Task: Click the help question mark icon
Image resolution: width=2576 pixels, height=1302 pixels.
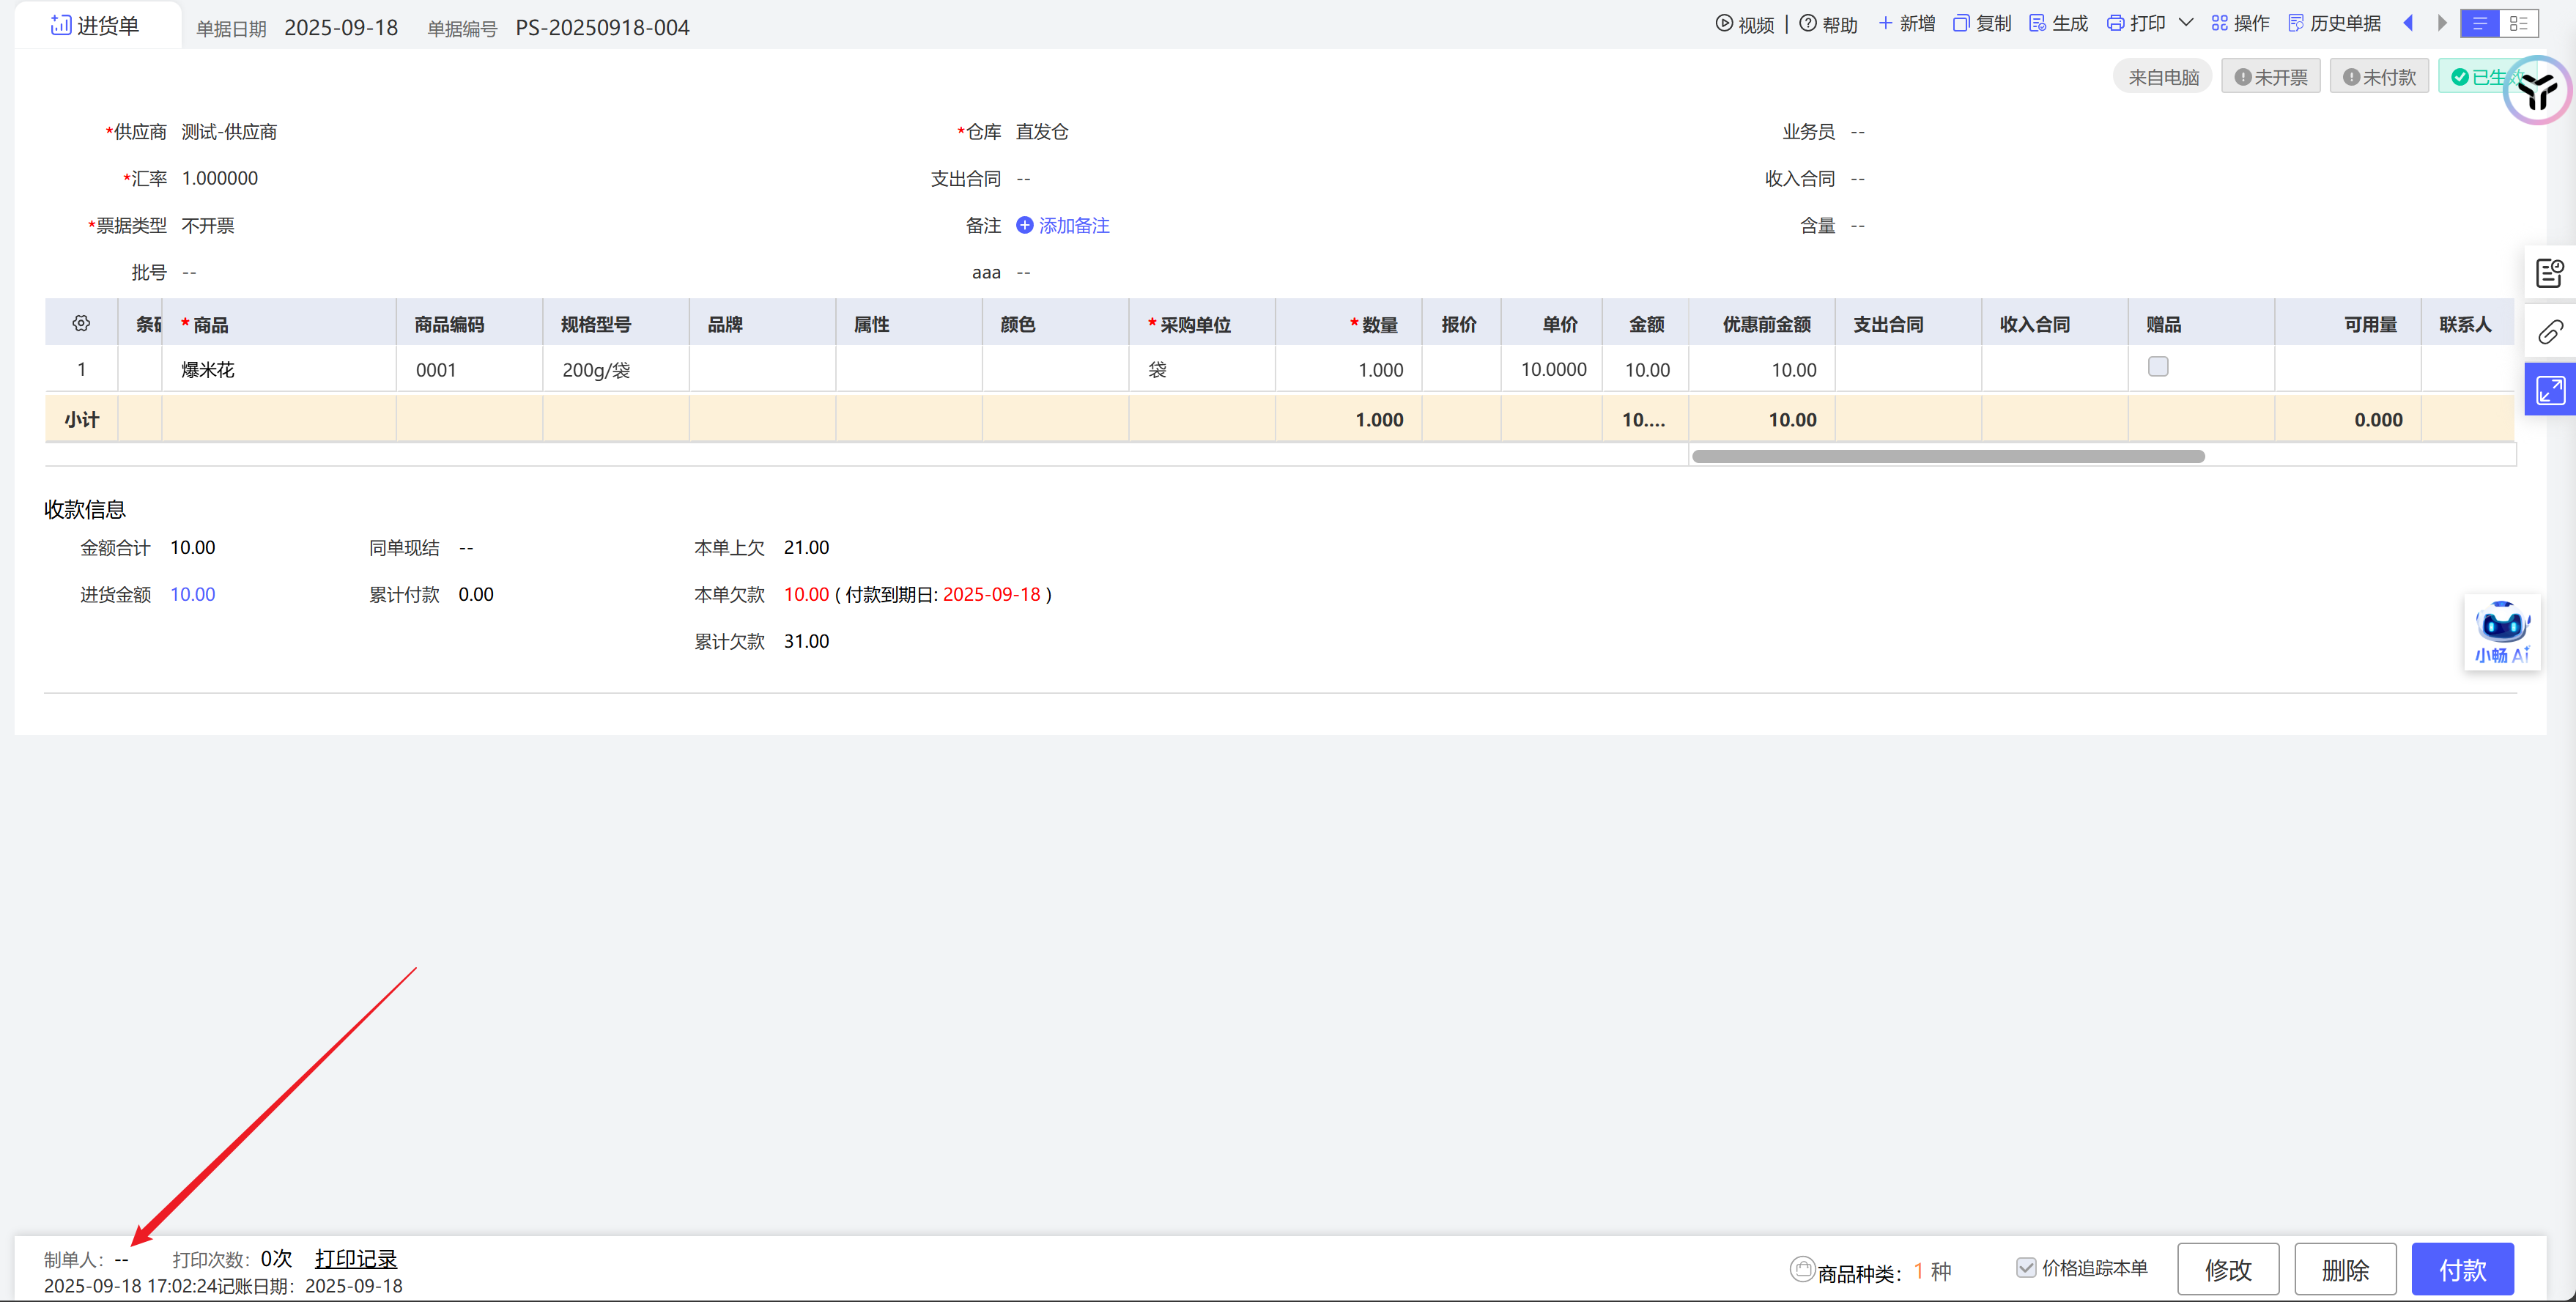Action: click(x=1808, y=23)
